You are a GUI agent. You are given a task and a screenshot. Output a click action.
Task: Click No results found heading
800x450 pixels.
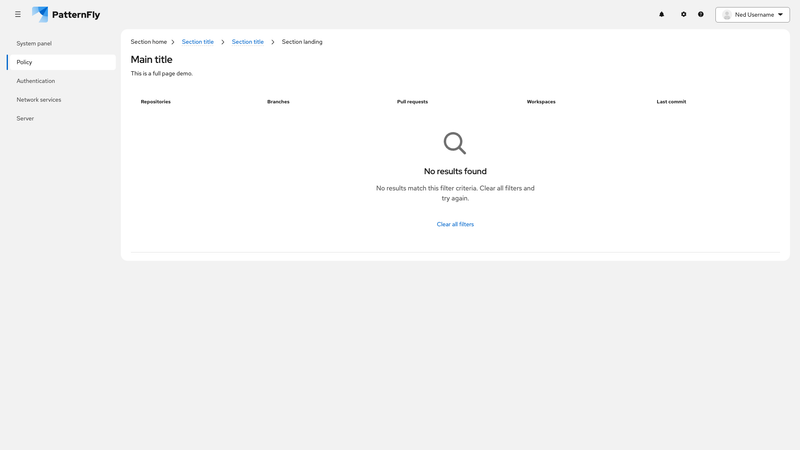pos(455,171)
